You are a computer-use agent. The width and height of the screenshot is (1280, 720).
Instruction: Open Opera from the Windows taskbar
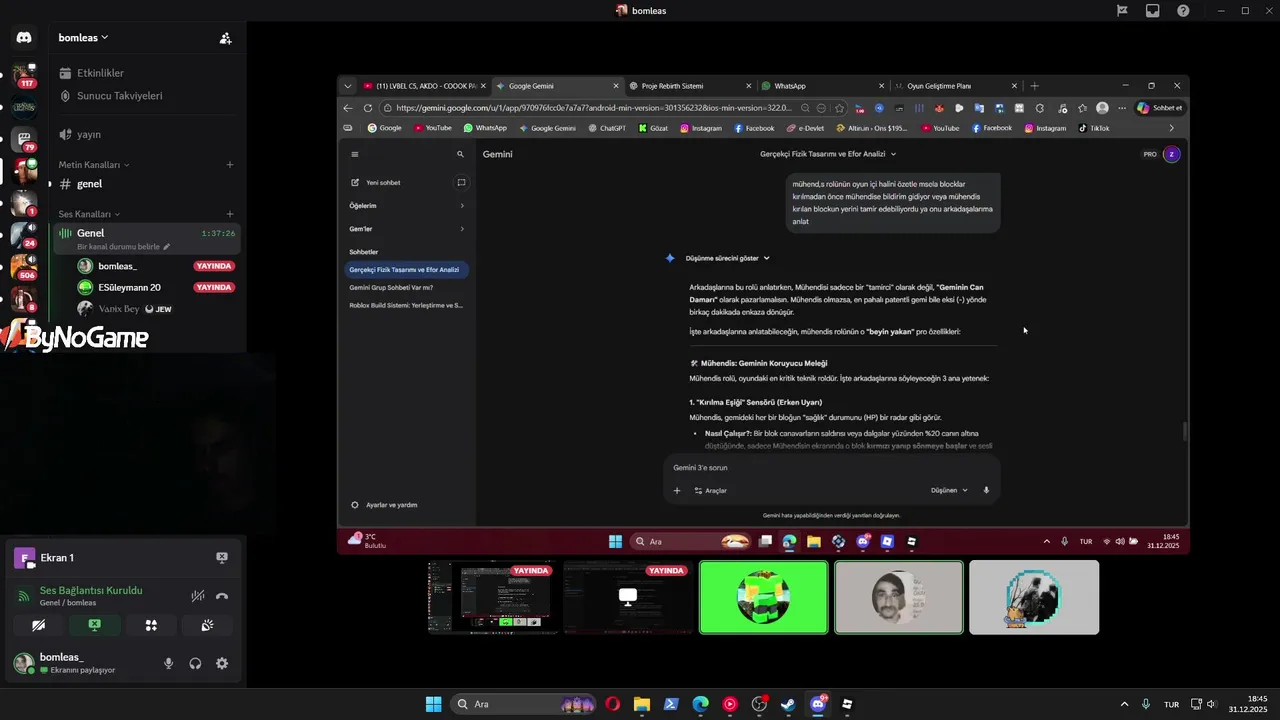pos(612,704)
